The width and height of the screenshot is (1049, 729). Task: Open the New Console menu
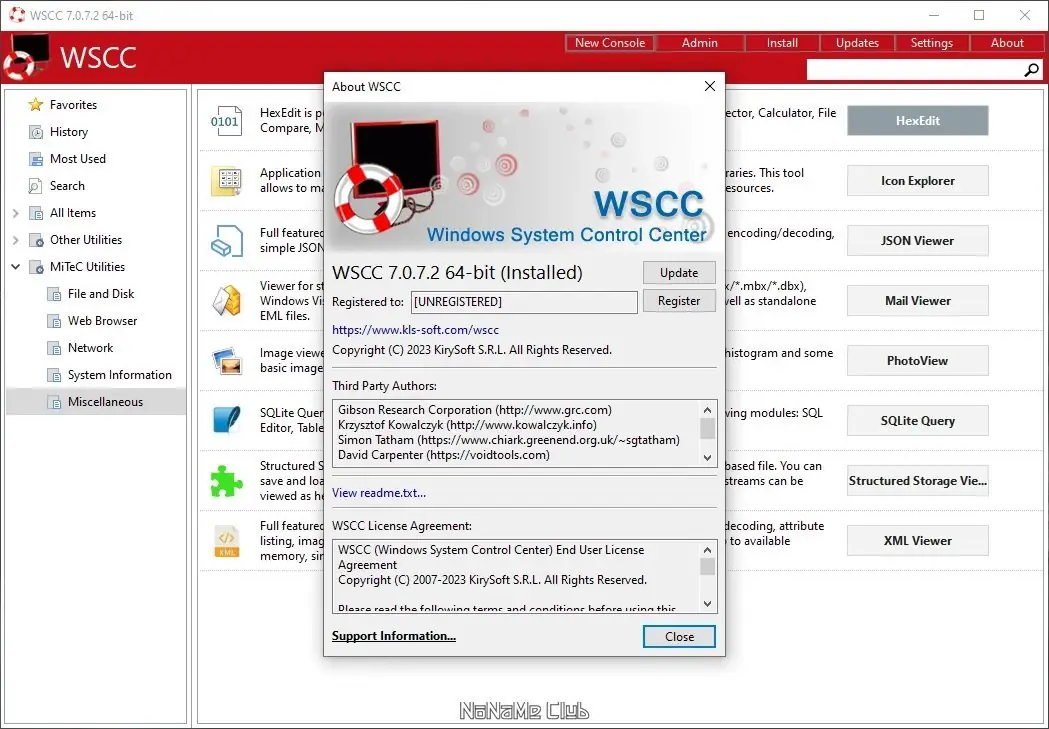(x=609, y=43)
